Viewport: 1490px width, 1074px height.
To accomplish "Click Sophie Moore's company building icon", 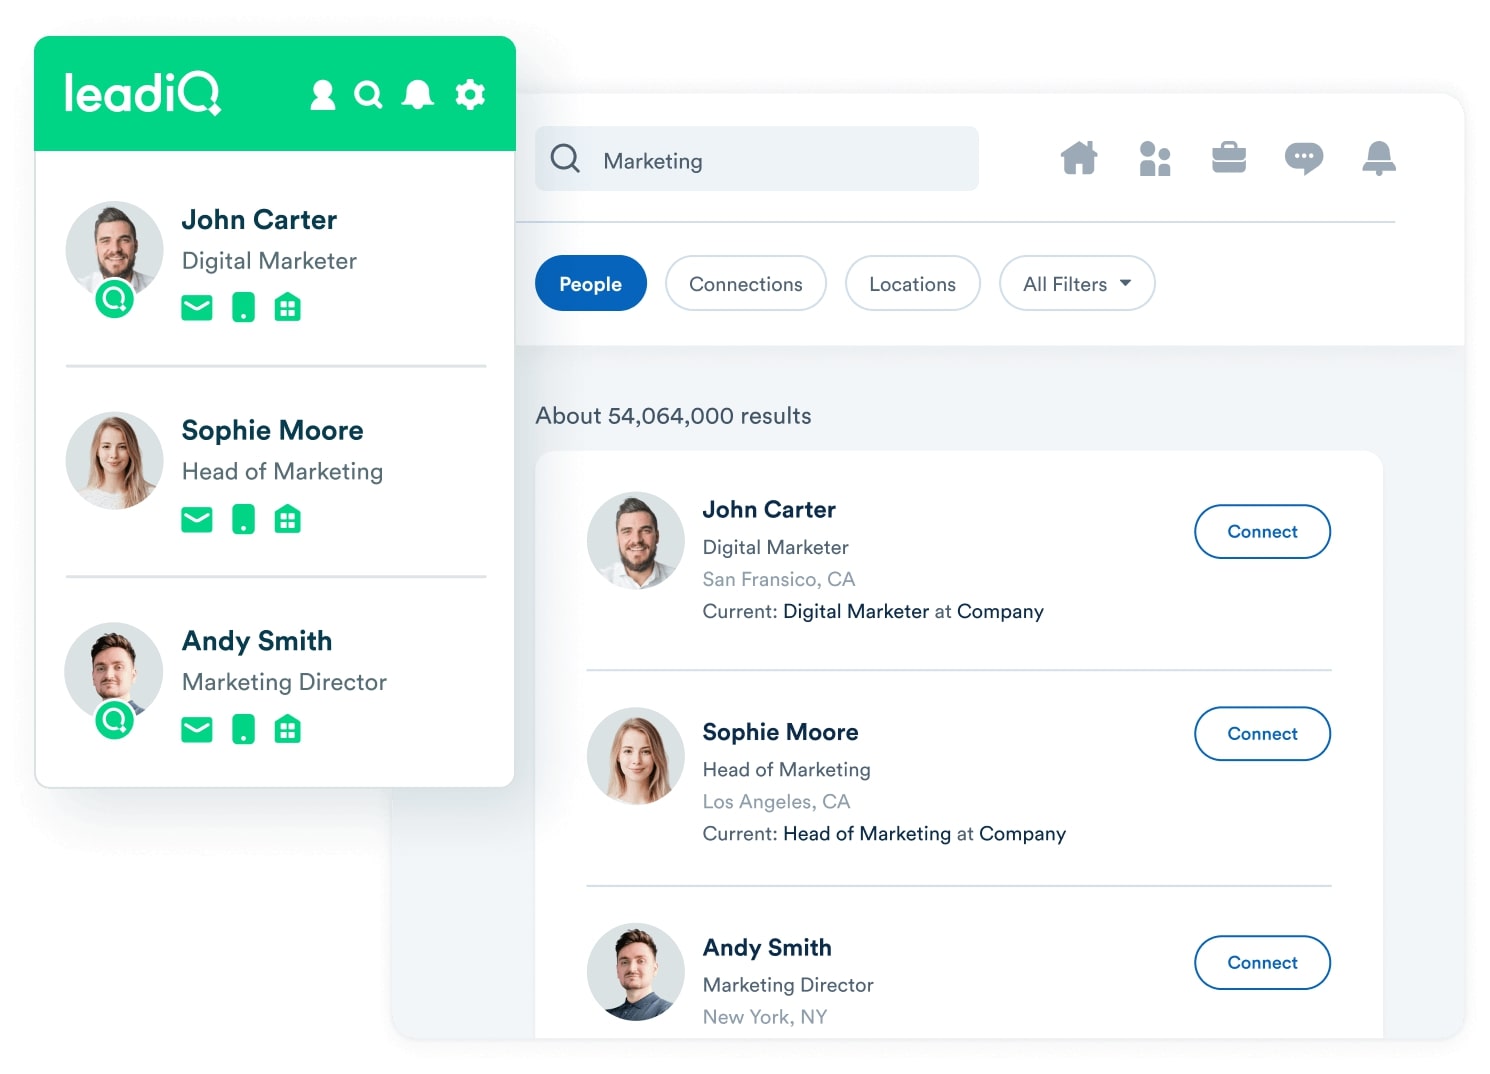I will point(288,520).
